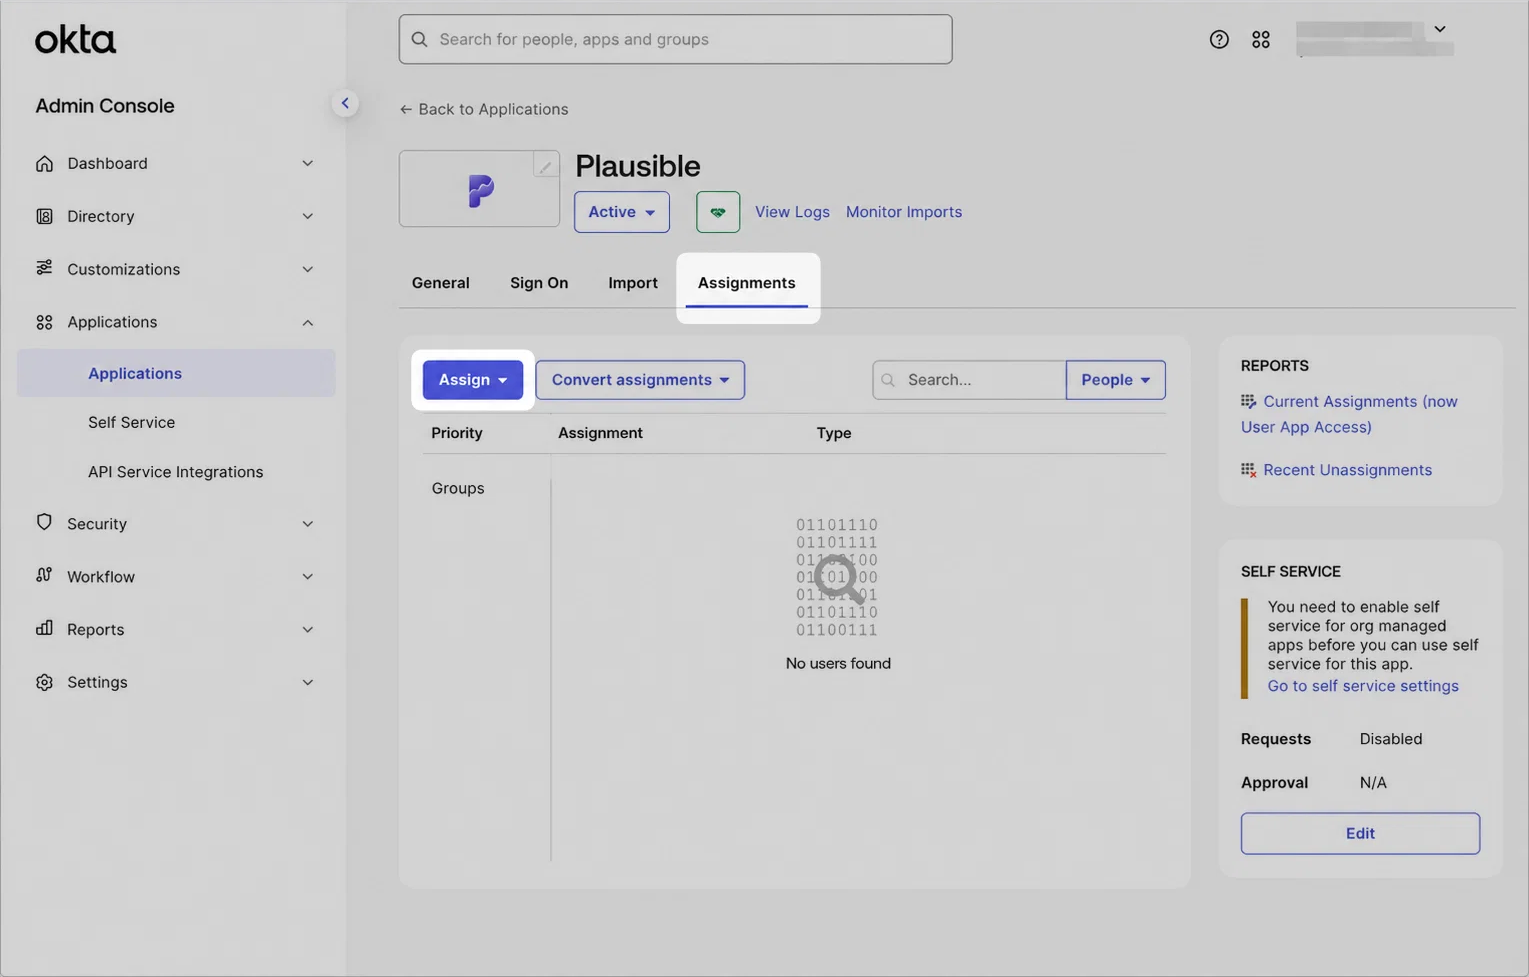1529x977 pixels.
Task: Collapse the Applications menu chevron
Action: pos(308,322)
